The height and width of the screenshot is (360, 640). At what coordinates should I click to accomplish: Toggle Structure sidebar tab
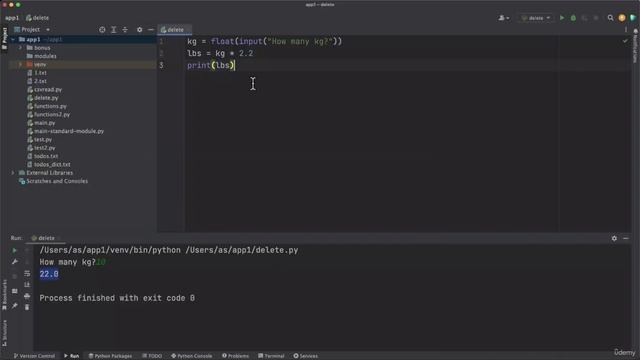tap(4, 333)
